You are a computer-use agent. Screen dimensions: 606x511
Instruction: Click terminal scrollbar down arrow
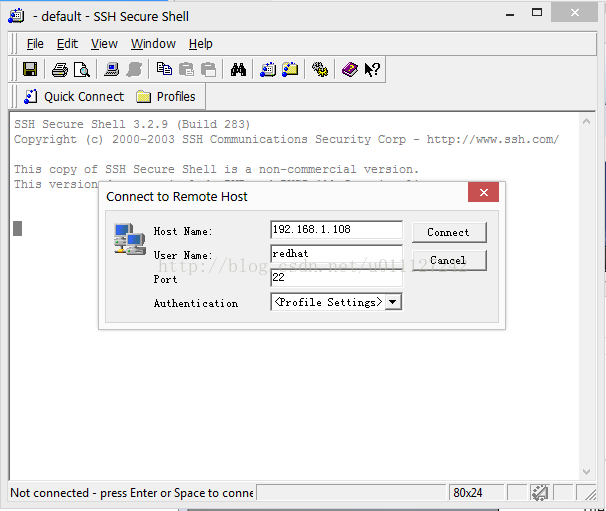pyautogui.click(x=586, y=472)
